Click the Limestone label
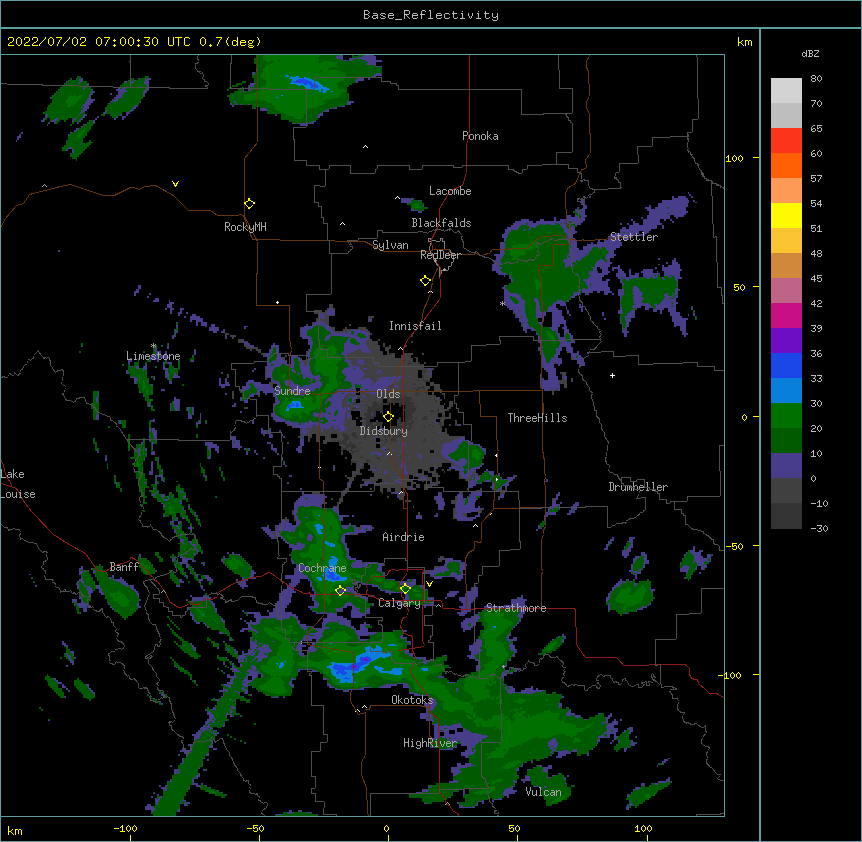Viewport: 862px width, 842px height. [153, 356]
